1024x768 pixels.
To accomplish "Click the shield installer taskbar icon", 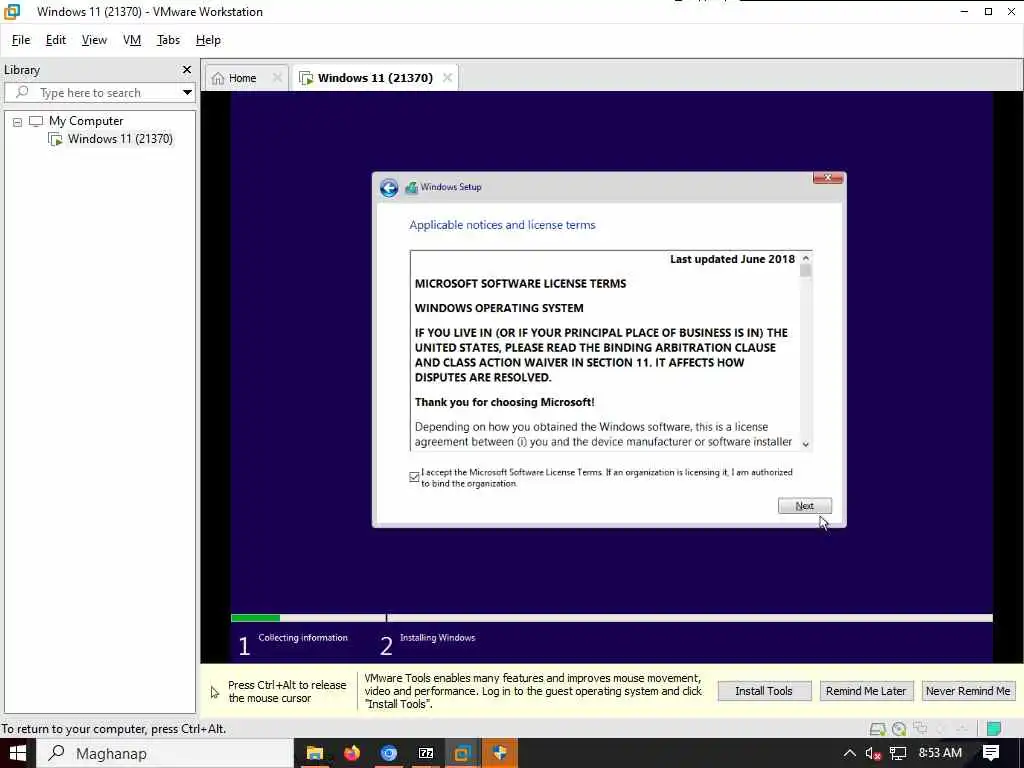I will point(500,753).
